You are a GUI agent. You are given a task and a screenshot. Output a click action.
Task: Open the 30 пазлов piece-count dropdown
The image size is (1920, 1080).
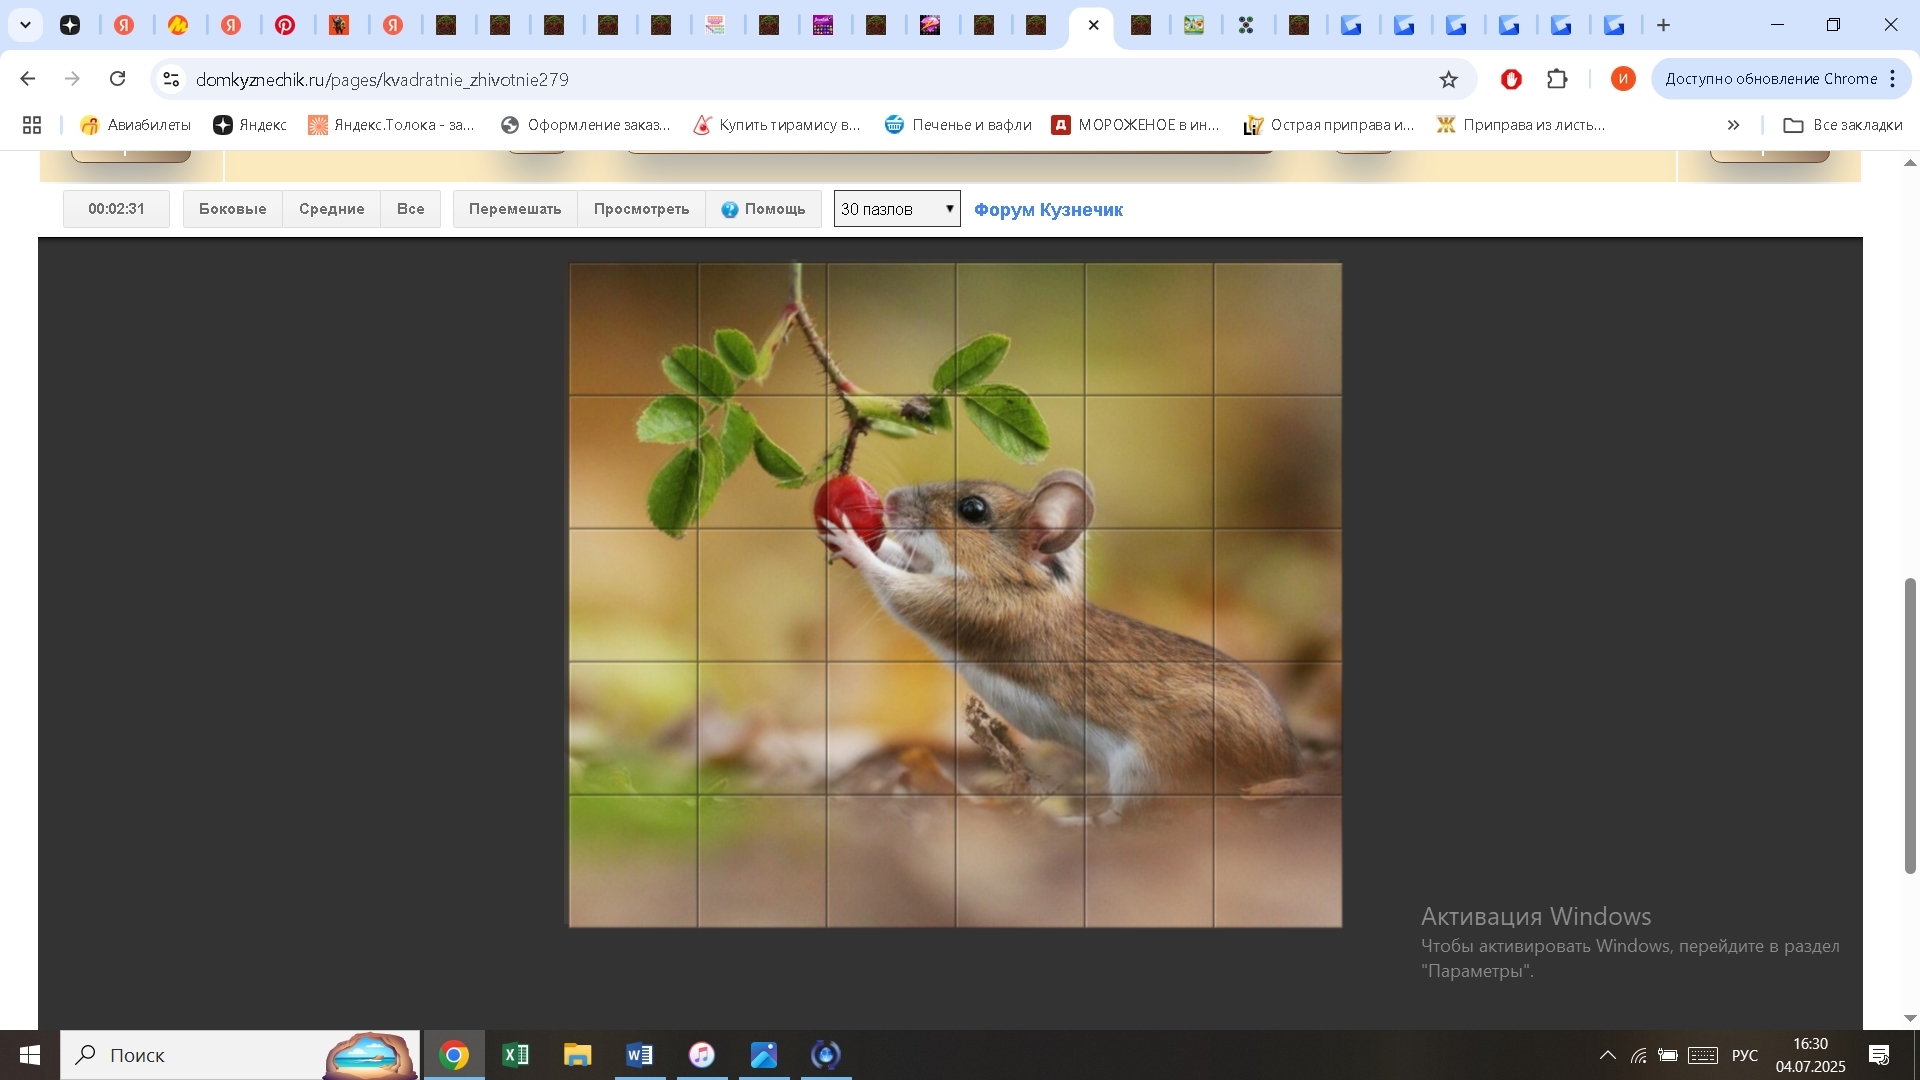(897, 209)
